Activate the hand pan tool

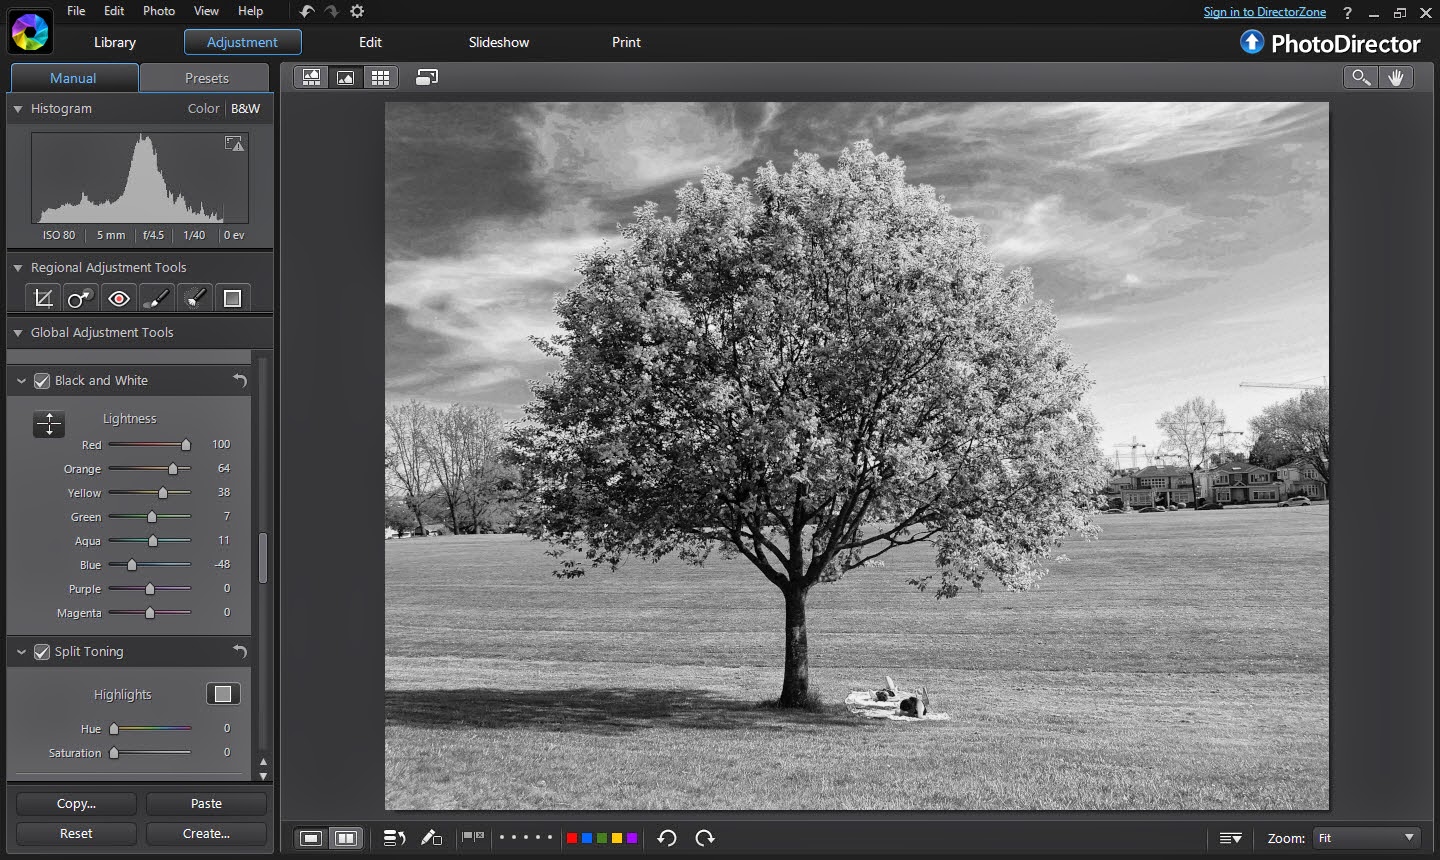[x=1396, y=77]
